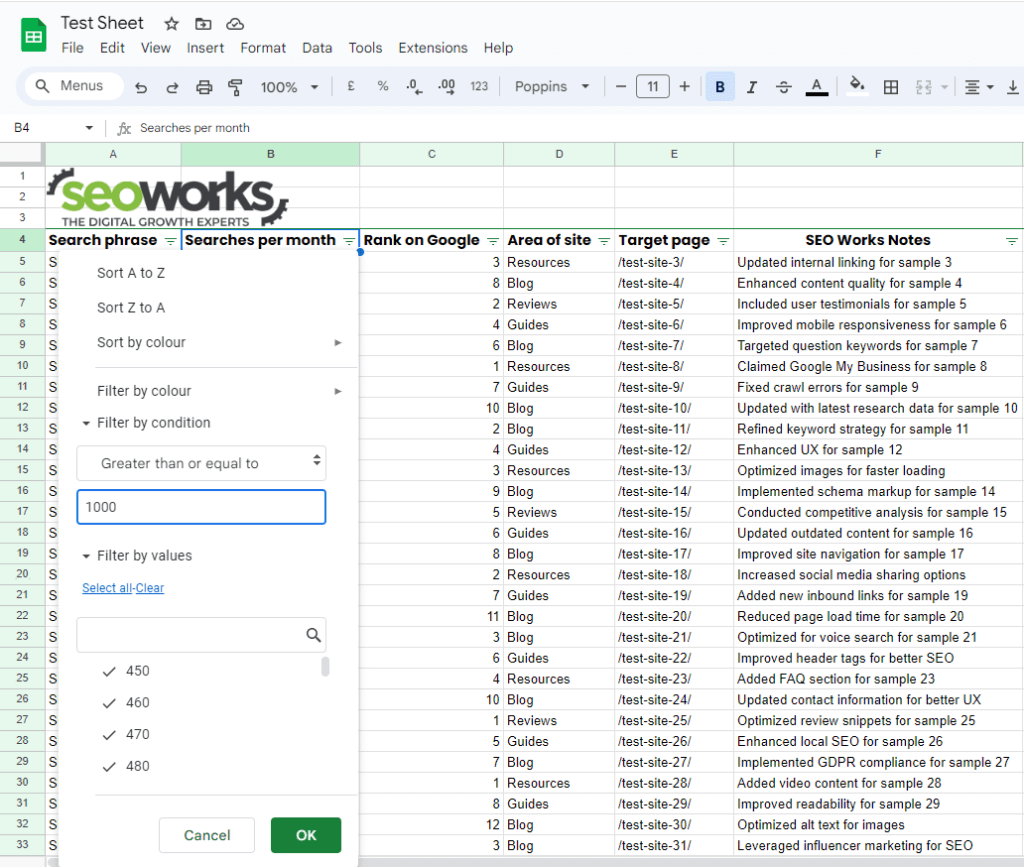Click the move to folder icon
1024x867 pixels.
tap(203, 24)
